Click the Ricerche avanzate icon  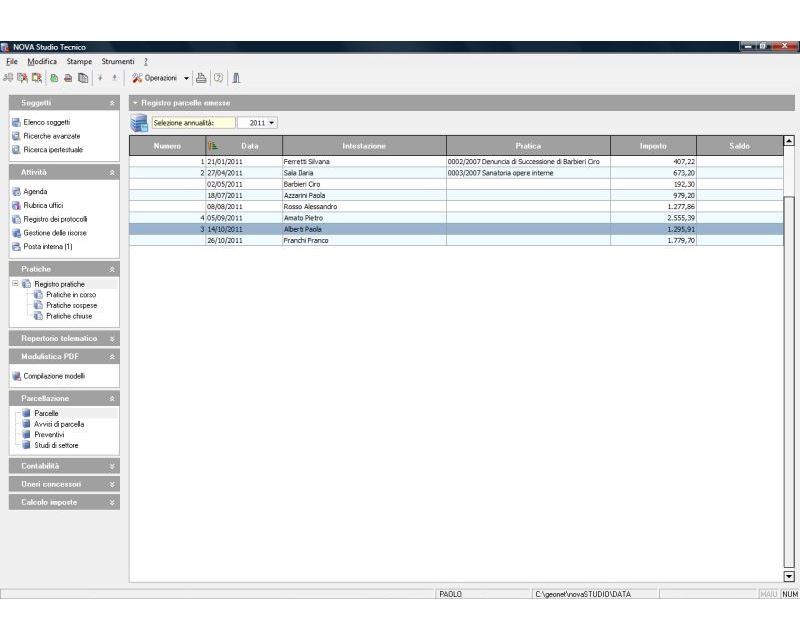pos(16,136)
